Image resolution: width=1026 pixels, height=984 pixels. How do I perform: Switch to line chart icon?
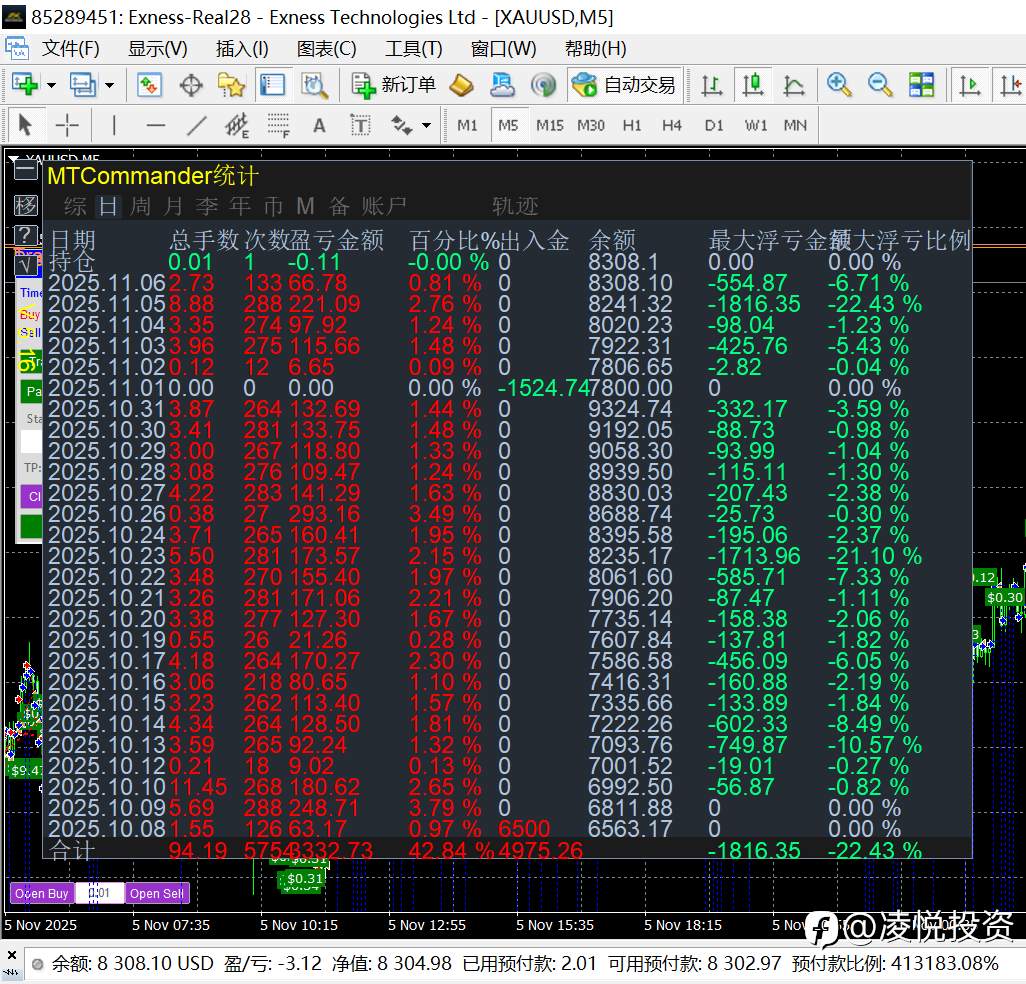(x=794, y=85)
